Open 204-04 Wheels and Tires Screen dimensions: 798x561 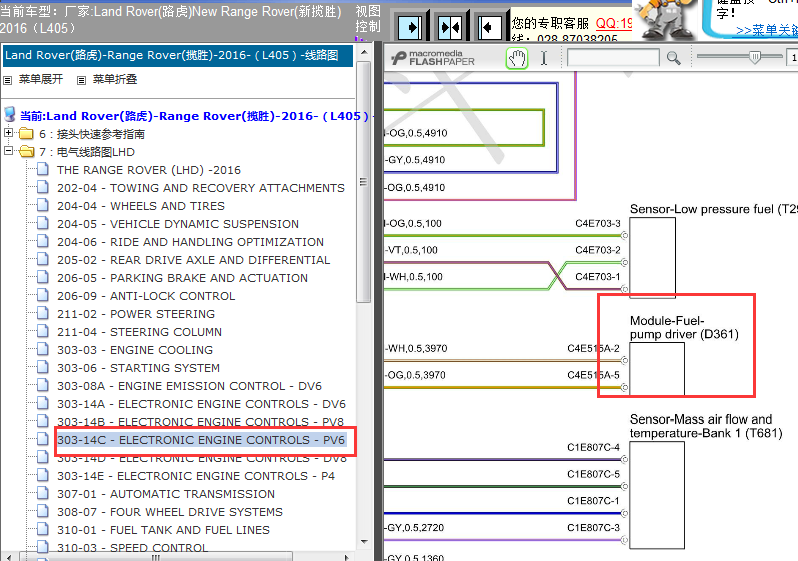(x=140, y=206)
